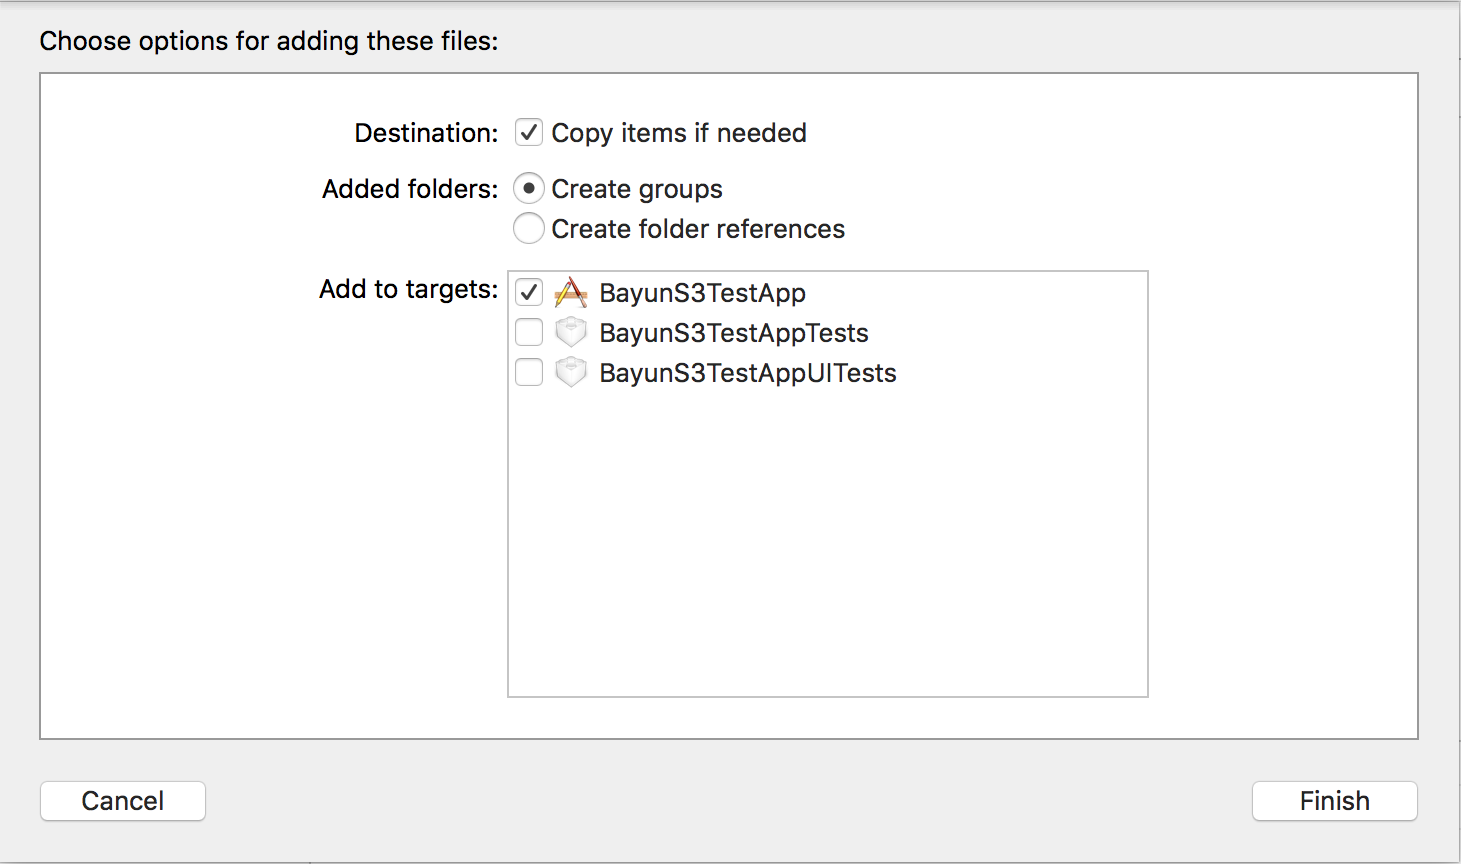
Task: Select the BayunS3TestApp row name
Action: coord(702,293)
